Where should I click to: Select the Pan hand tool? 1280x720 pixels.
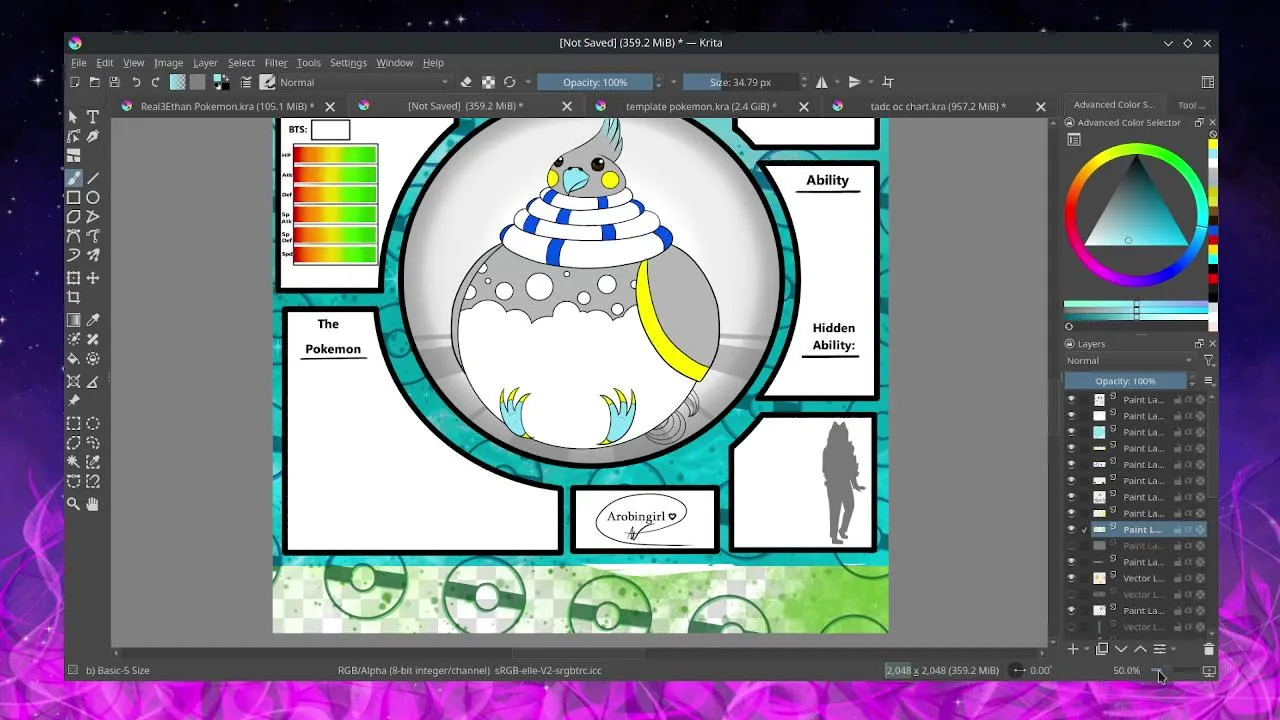click(x=93, y=504)
